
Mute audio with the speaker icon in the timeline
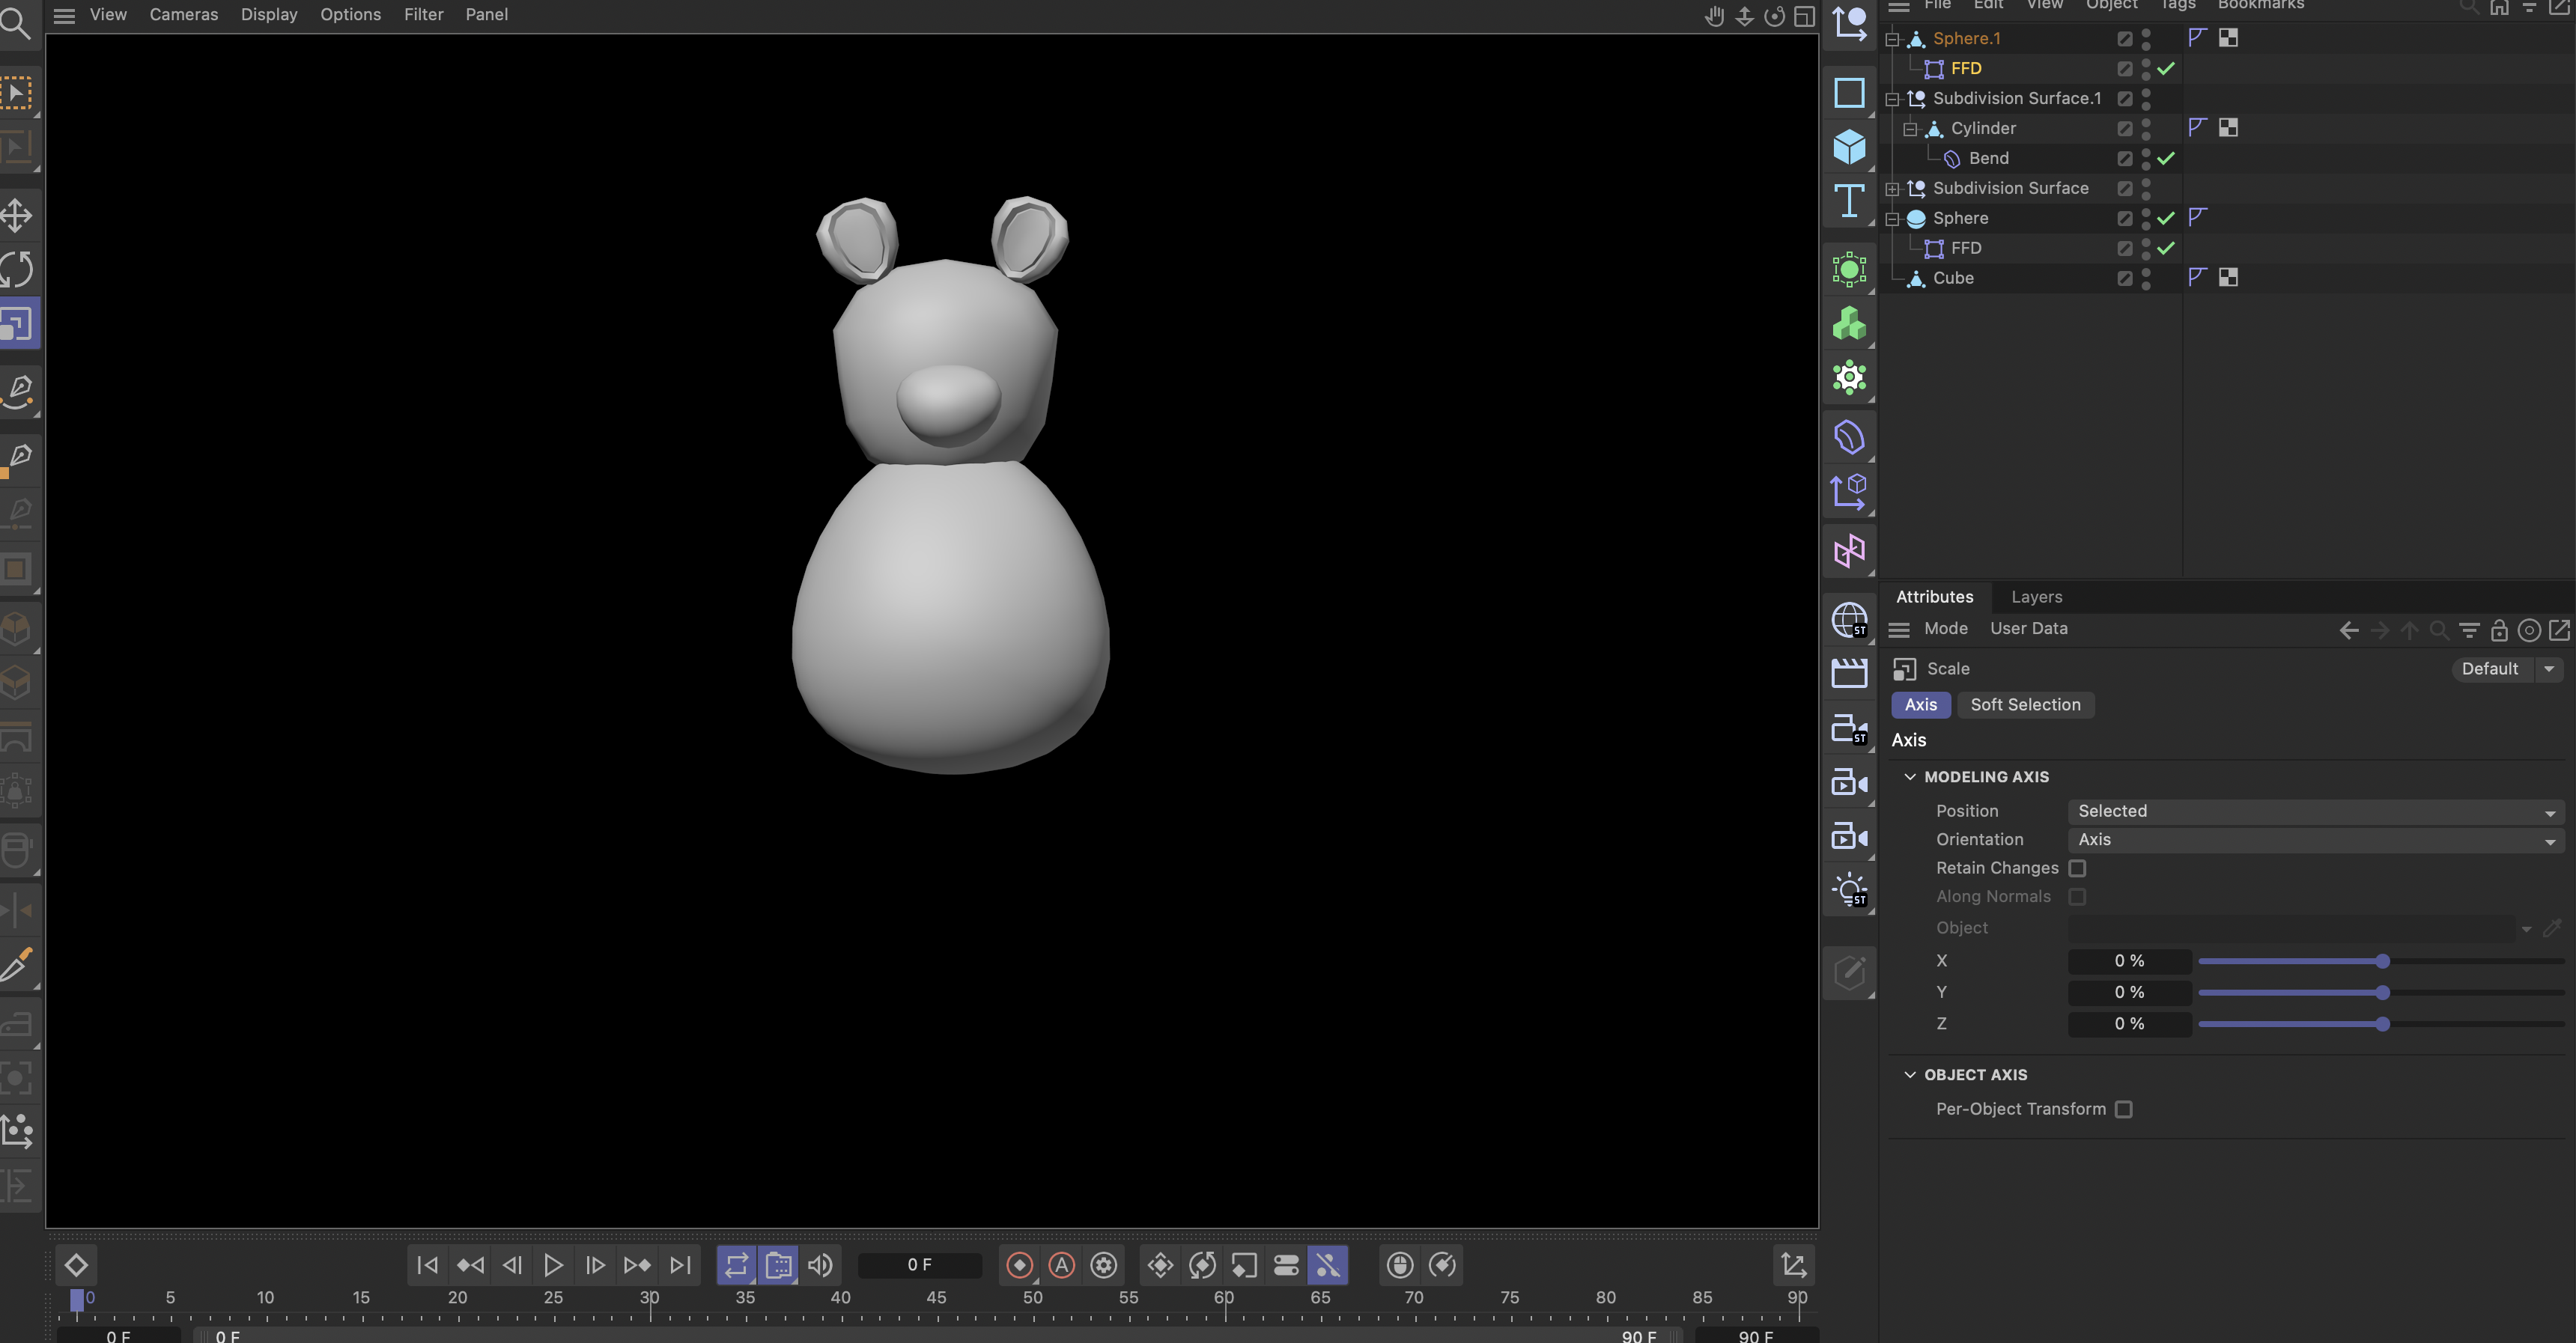819,1264
